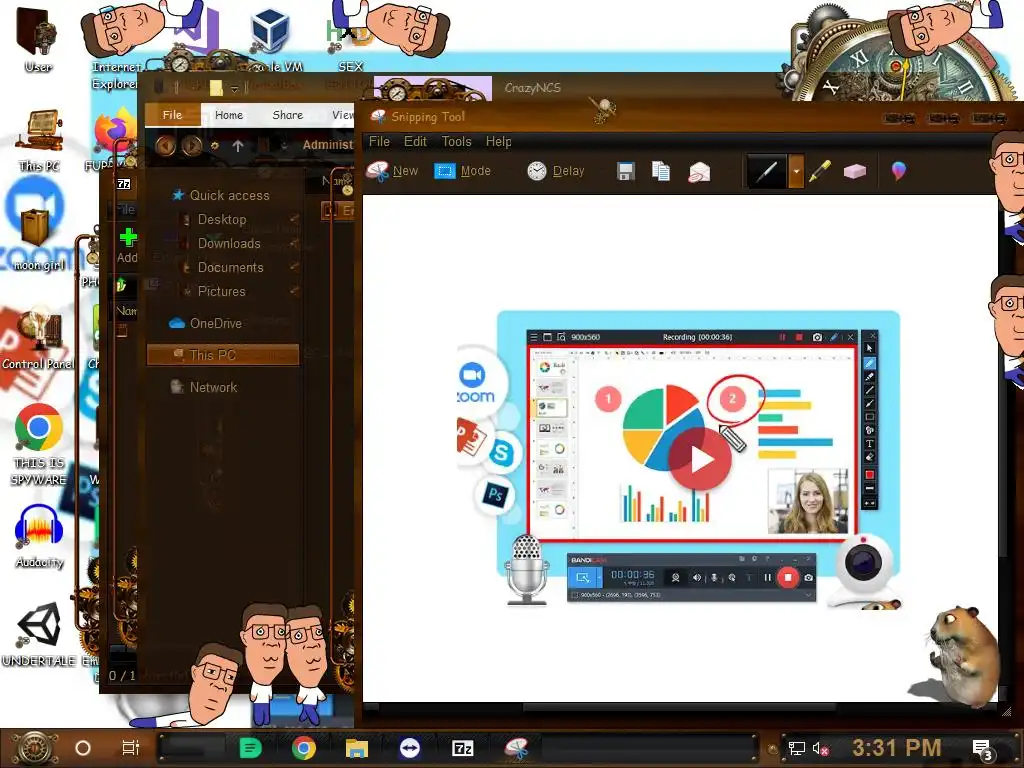
Task: Select This PC in navigation pane
Action: (223, 355)
